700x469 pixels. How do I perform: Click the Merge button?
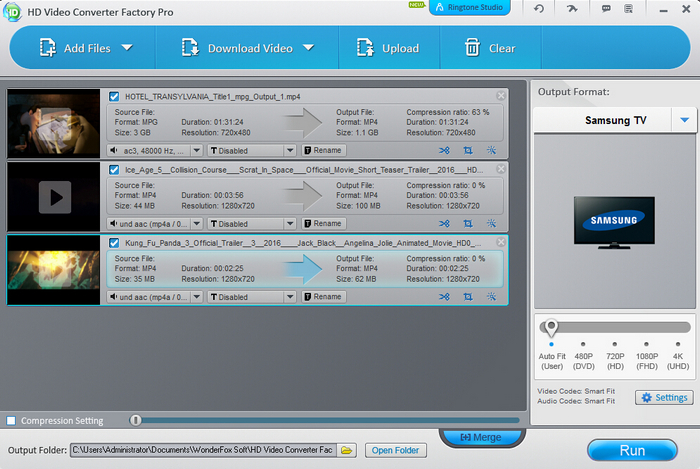[481, 437]
